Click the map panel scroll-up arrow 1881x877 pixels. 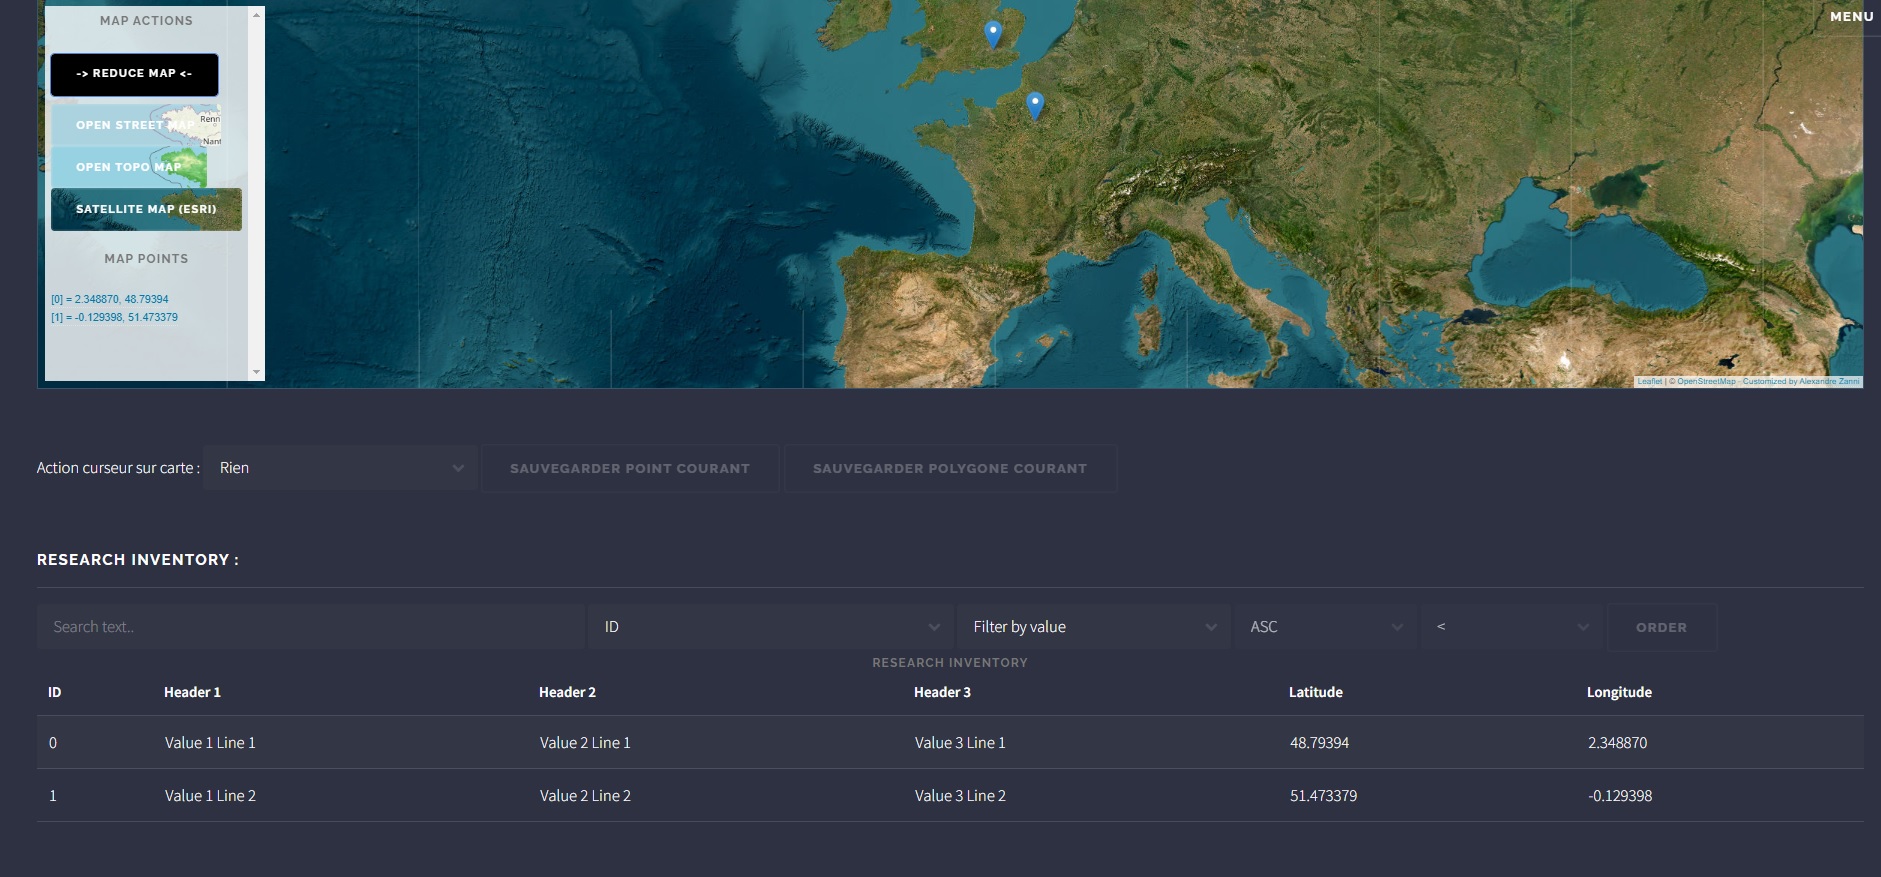pos(257,16)
